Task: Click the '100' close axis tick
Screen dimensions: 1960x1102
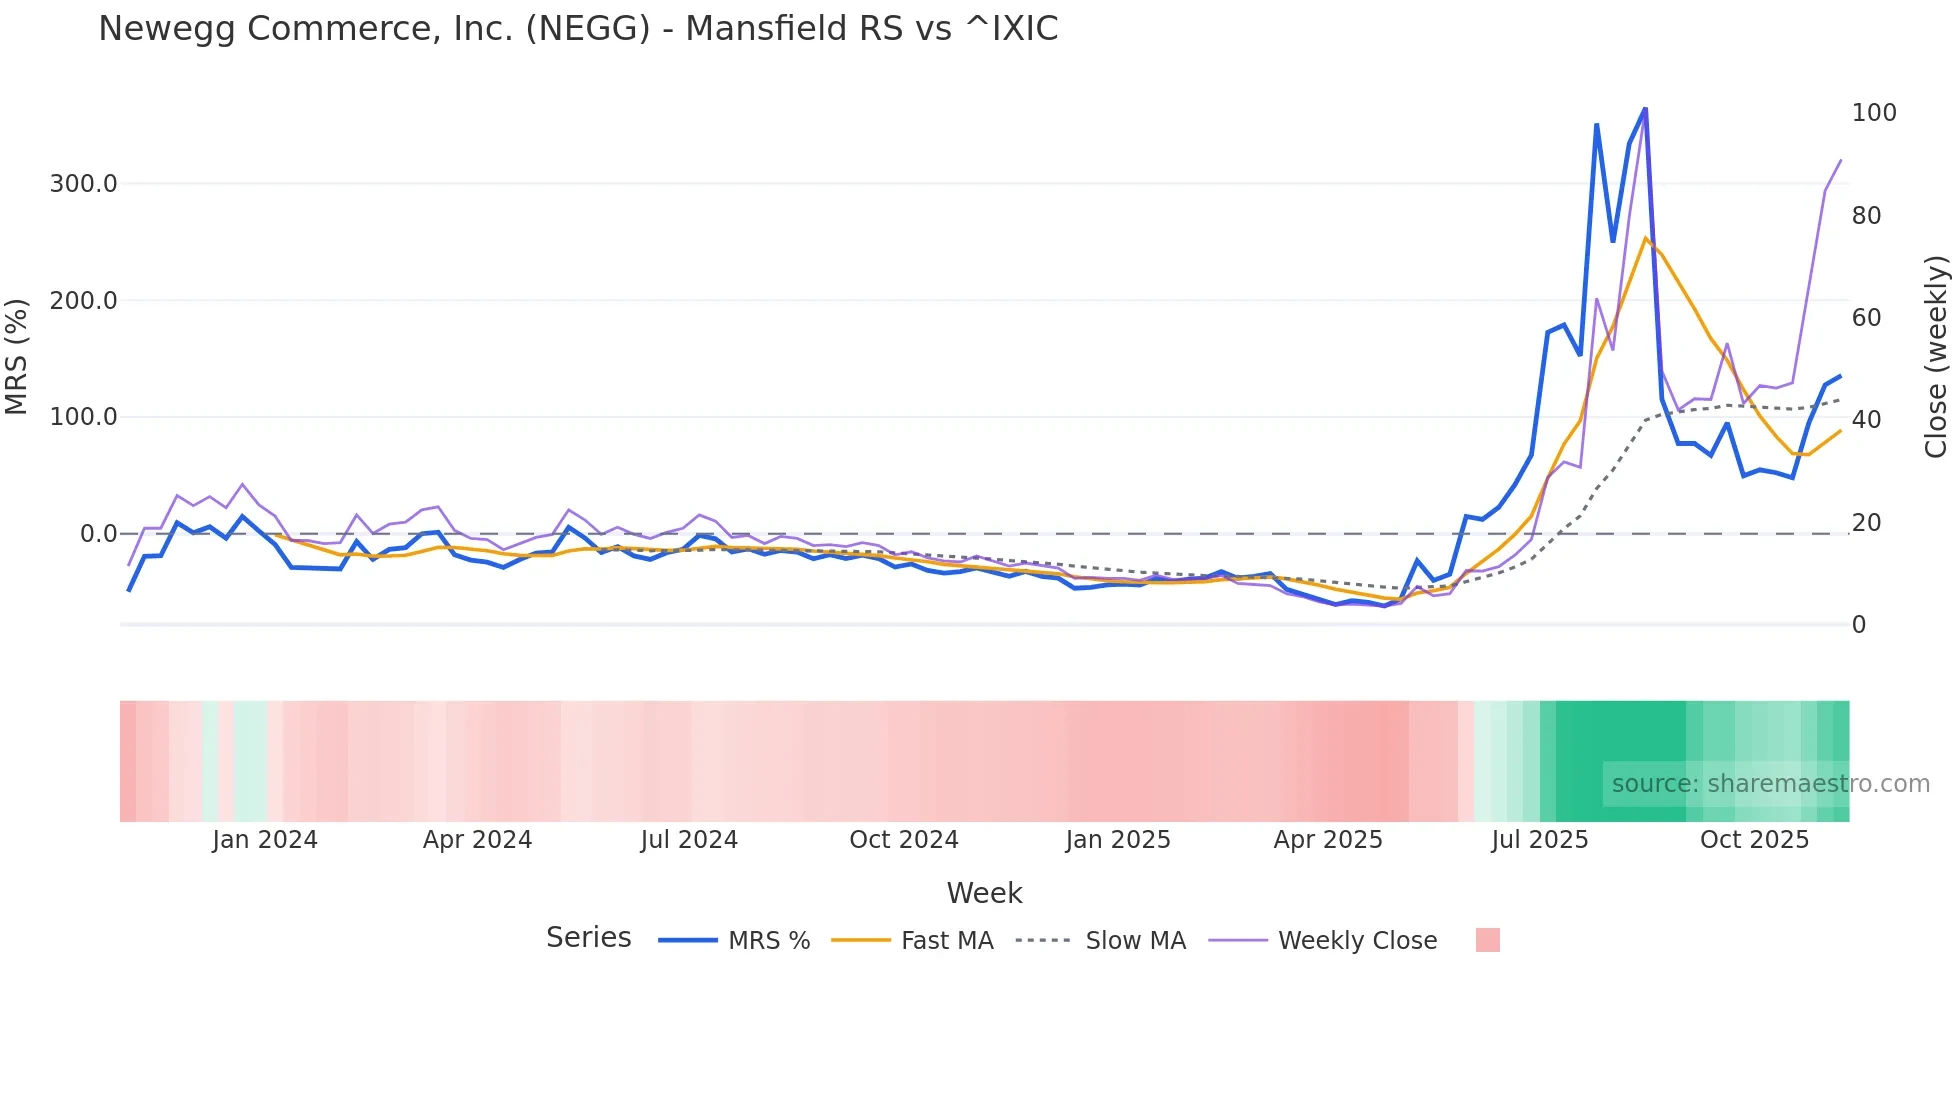Action: (x=1874, y=113)
